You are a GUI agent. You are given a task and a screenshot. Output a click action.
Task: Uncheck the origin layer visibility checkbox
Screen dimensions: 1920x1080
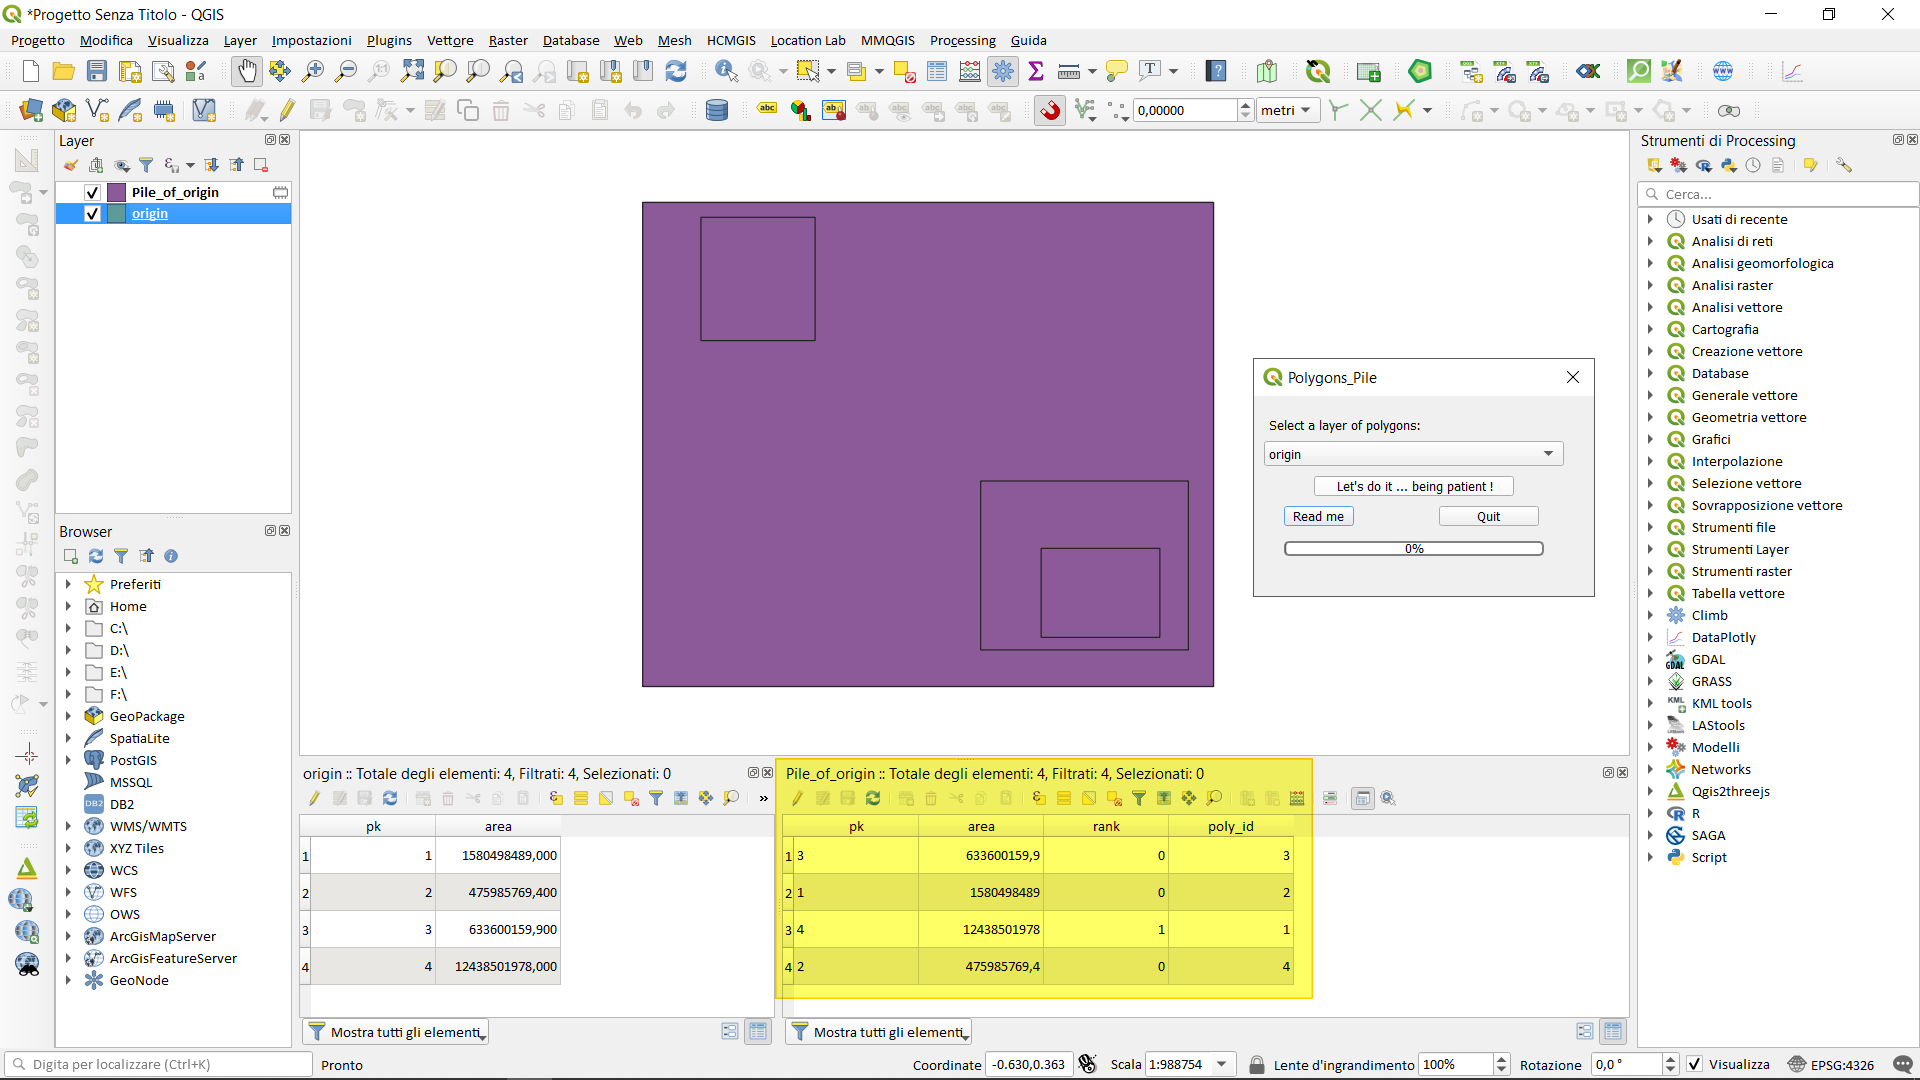92,213
